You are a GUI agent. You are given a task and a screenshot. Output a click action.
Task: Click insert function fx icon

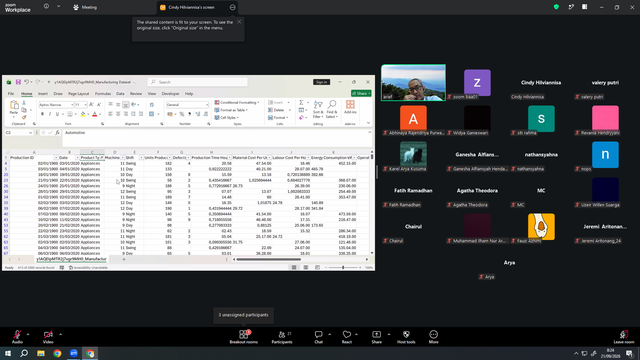click(58, 133)
